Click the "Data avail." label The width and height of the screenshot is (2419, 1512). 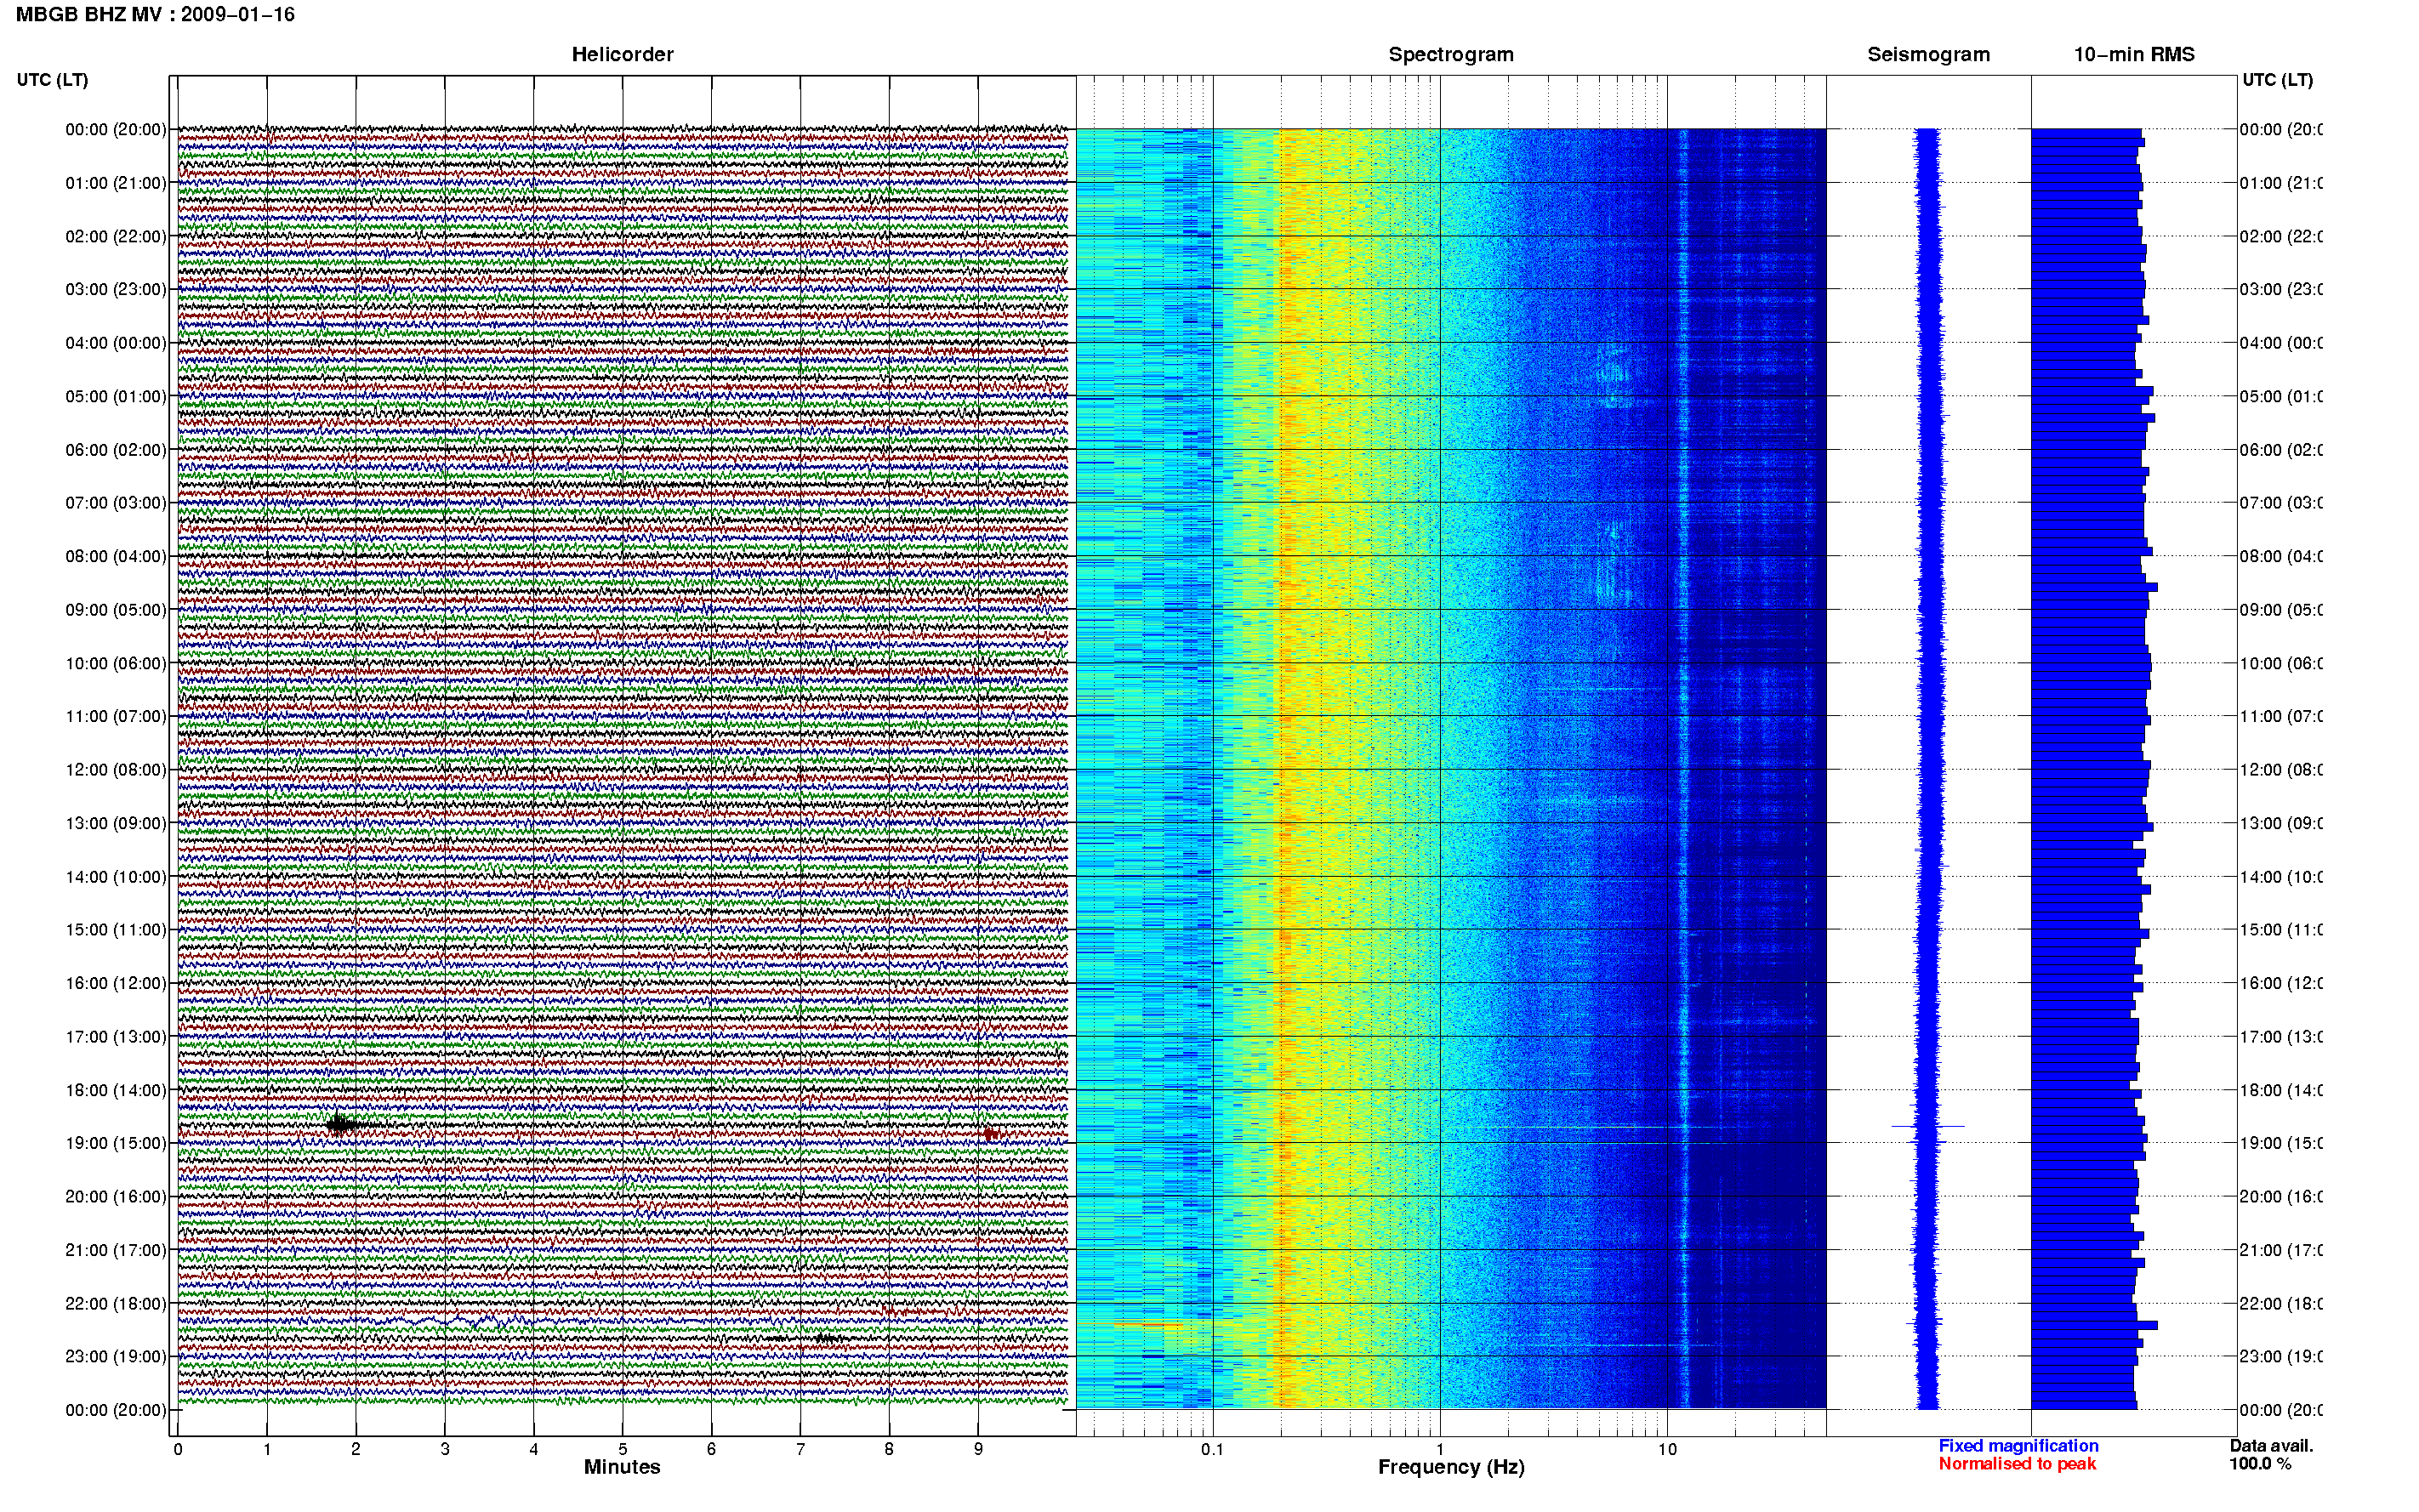click(2271, 1446)
